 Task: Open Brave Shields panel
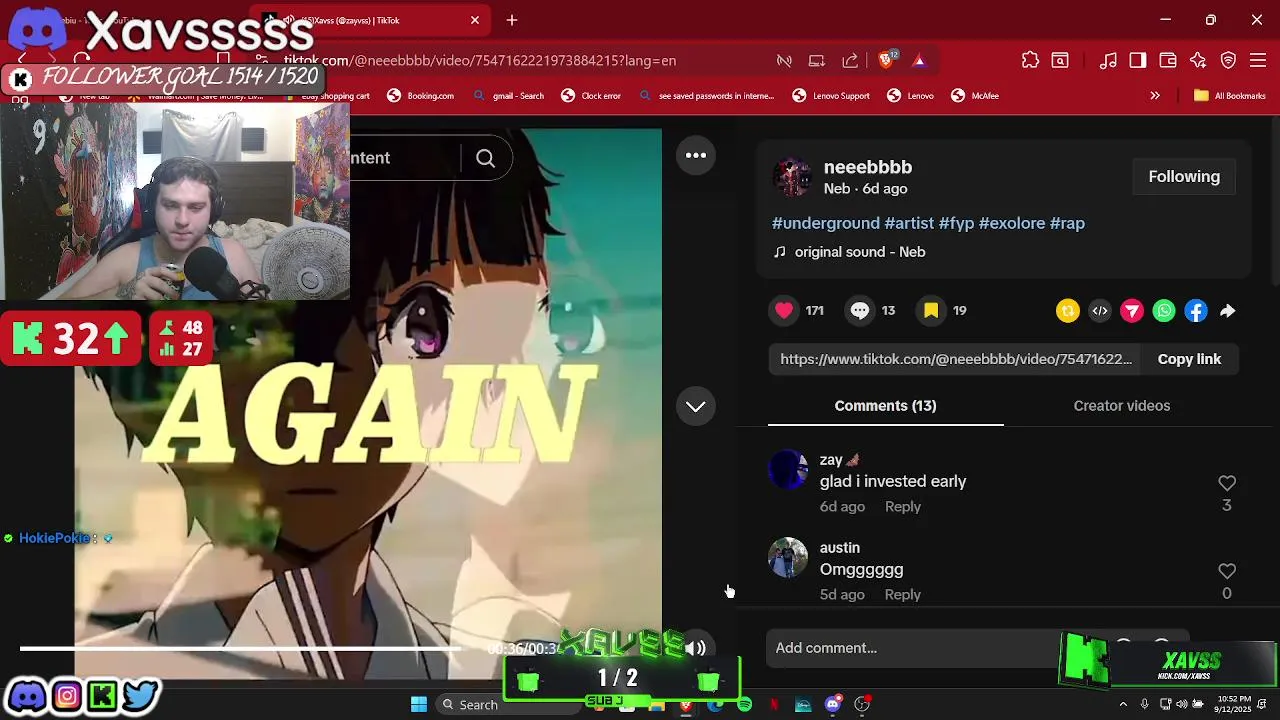pyautogui.click(x=887, y=60)
